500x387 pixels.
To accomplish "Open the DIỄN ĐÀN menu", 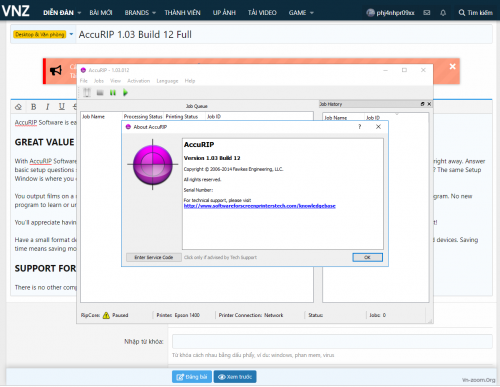I will [x=58, y=13].
